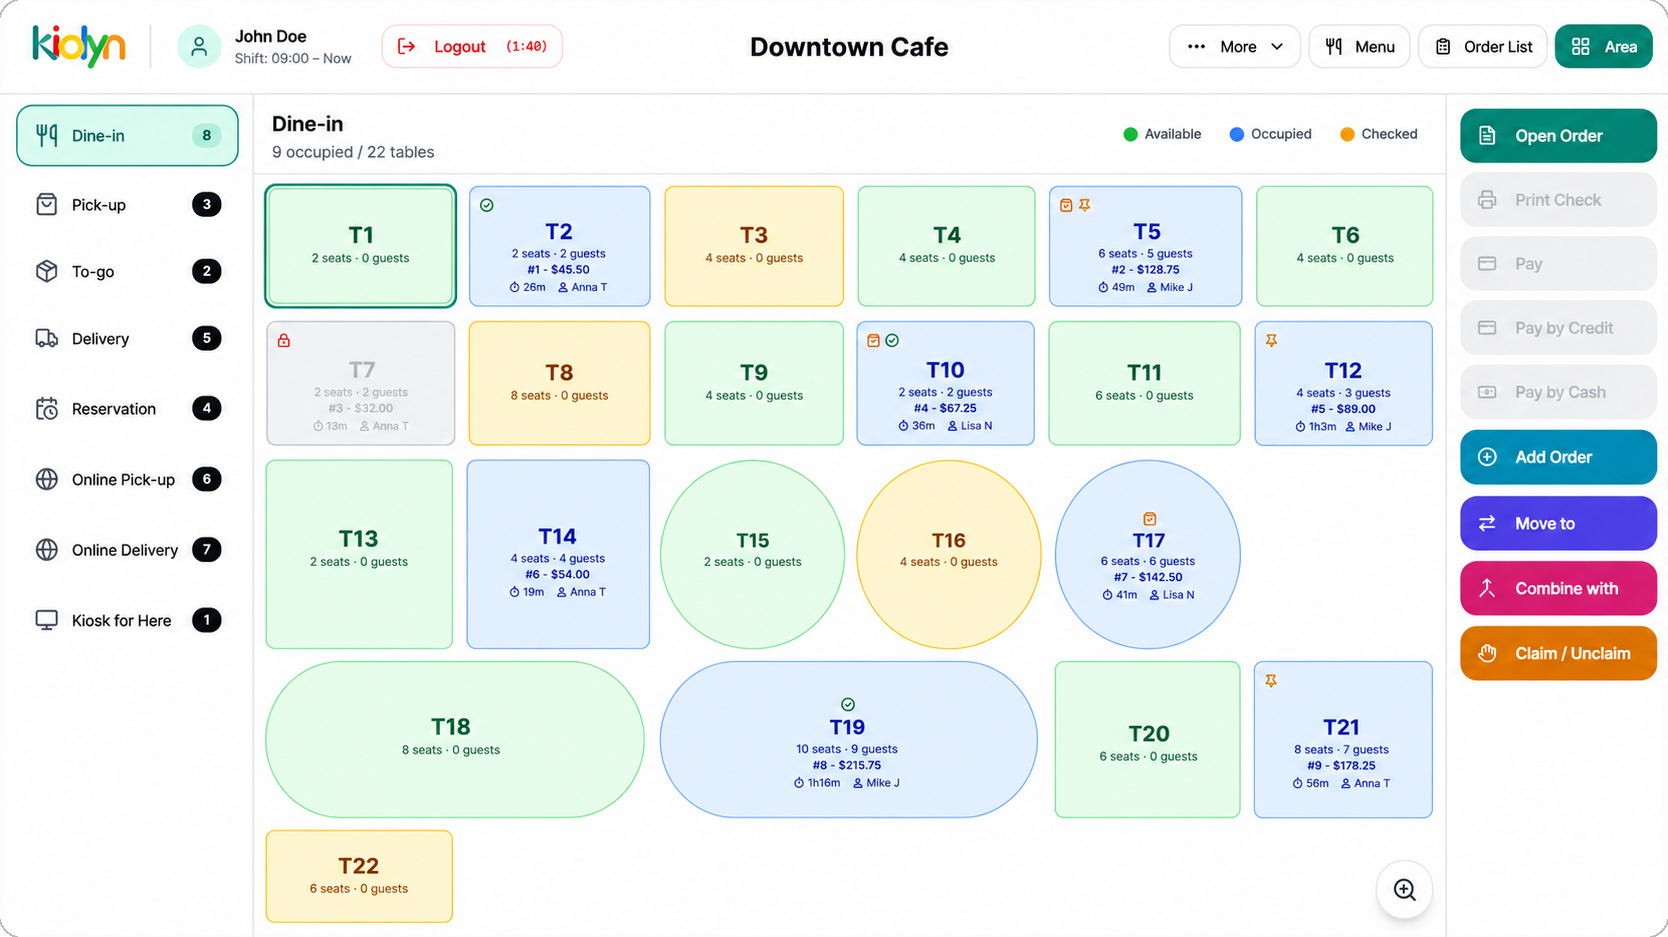
Task: Click the To-go box icon
Action: tap(46, 271)
